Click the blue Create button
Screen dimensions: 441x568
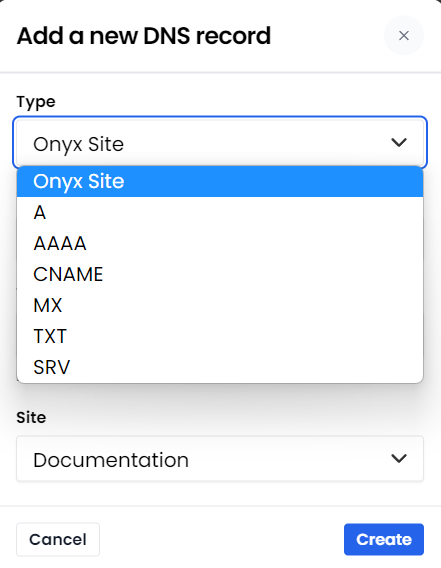(384, 539)
